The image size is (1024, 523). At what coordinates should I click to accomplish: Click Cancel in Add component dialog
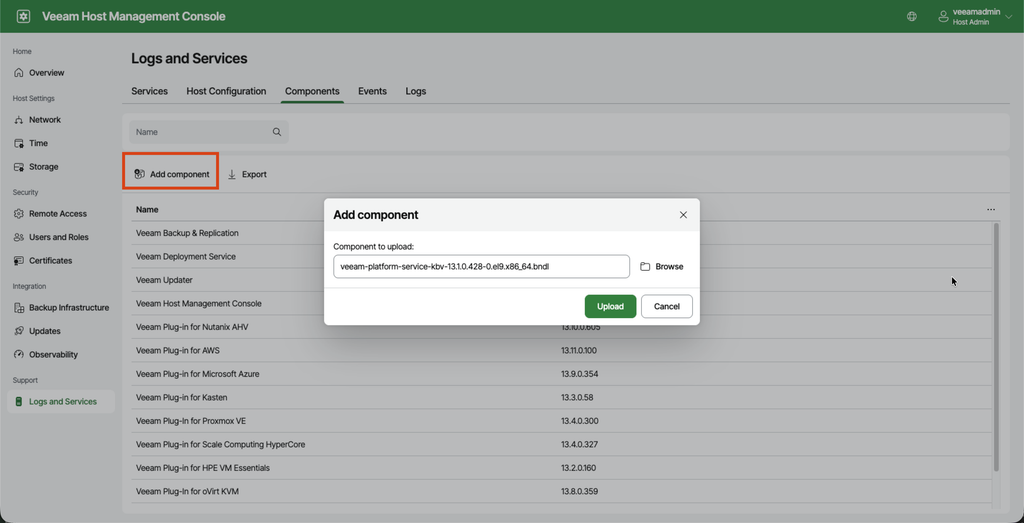(667, 306)
